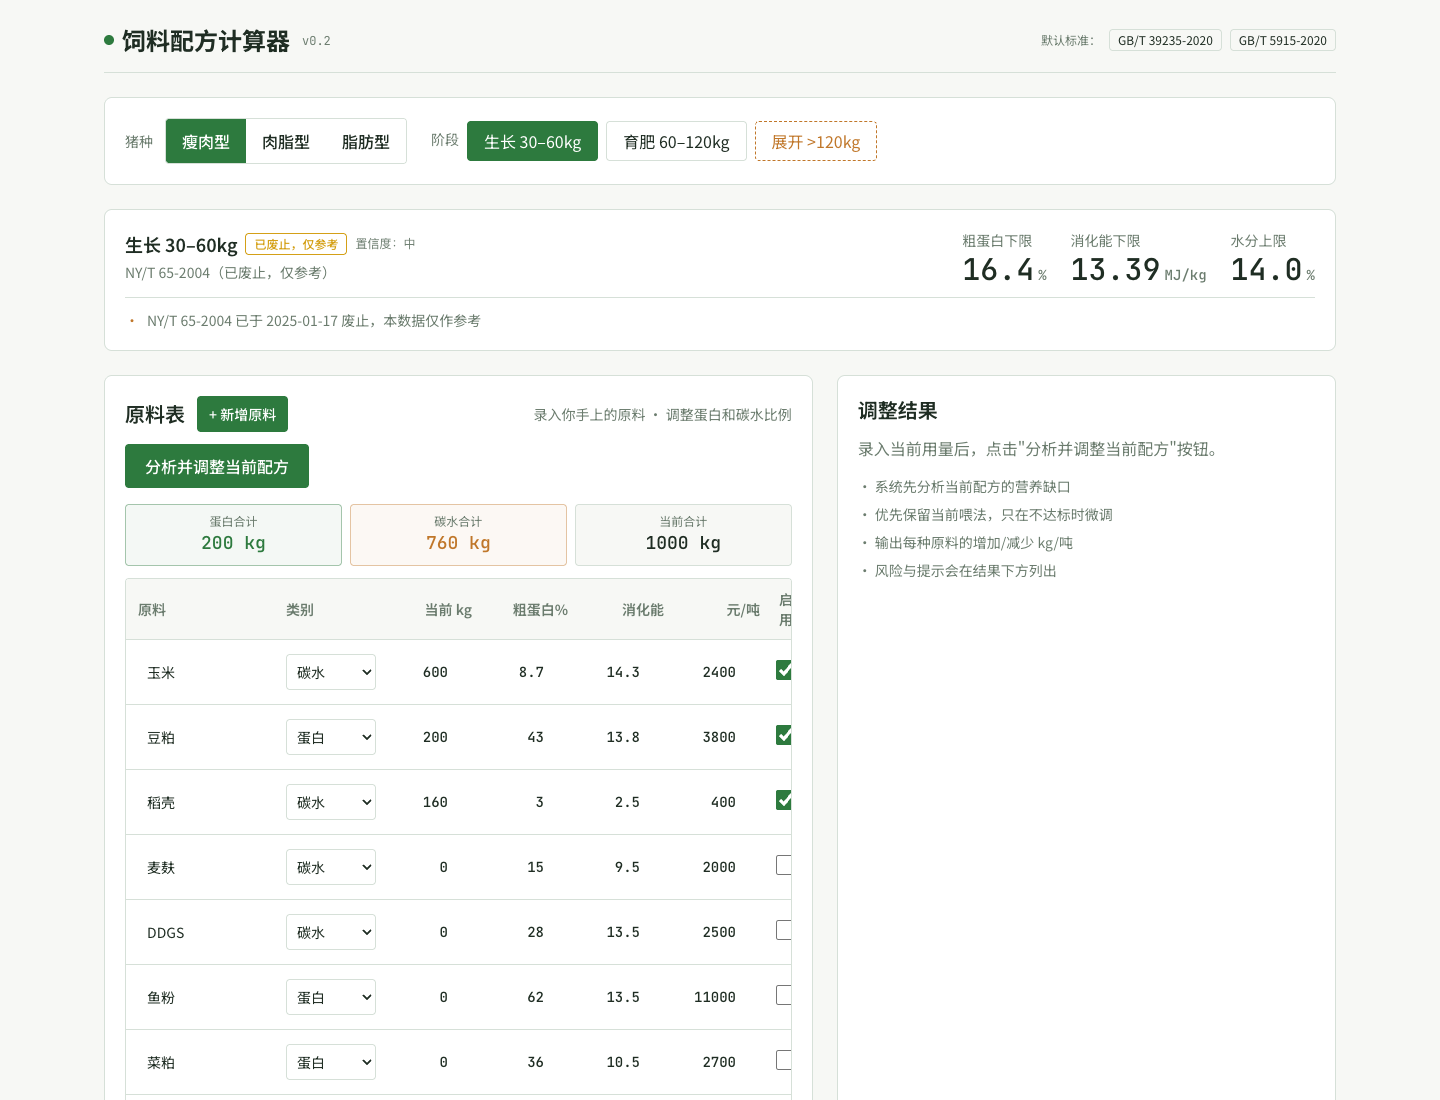Click the 蛋白合计 200 kg summary card
Viewport: 1440px width, 1100px height.
click(233, 535)
